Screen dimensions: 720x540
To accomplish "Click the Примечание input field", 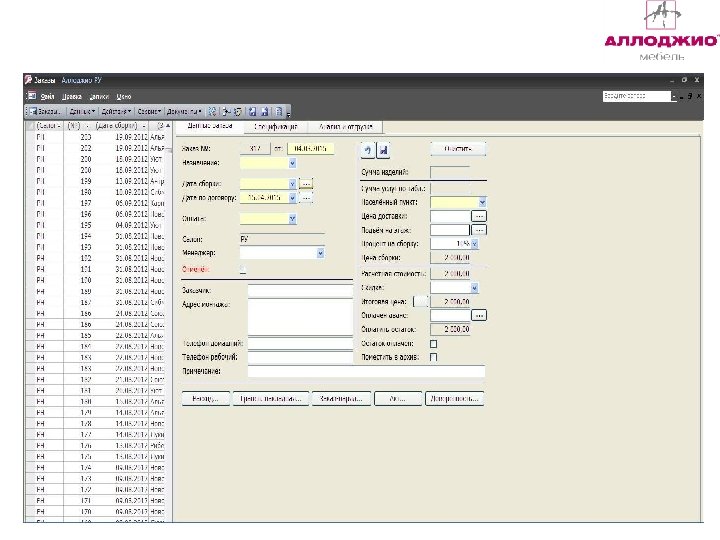I will (x=366, y=371).
